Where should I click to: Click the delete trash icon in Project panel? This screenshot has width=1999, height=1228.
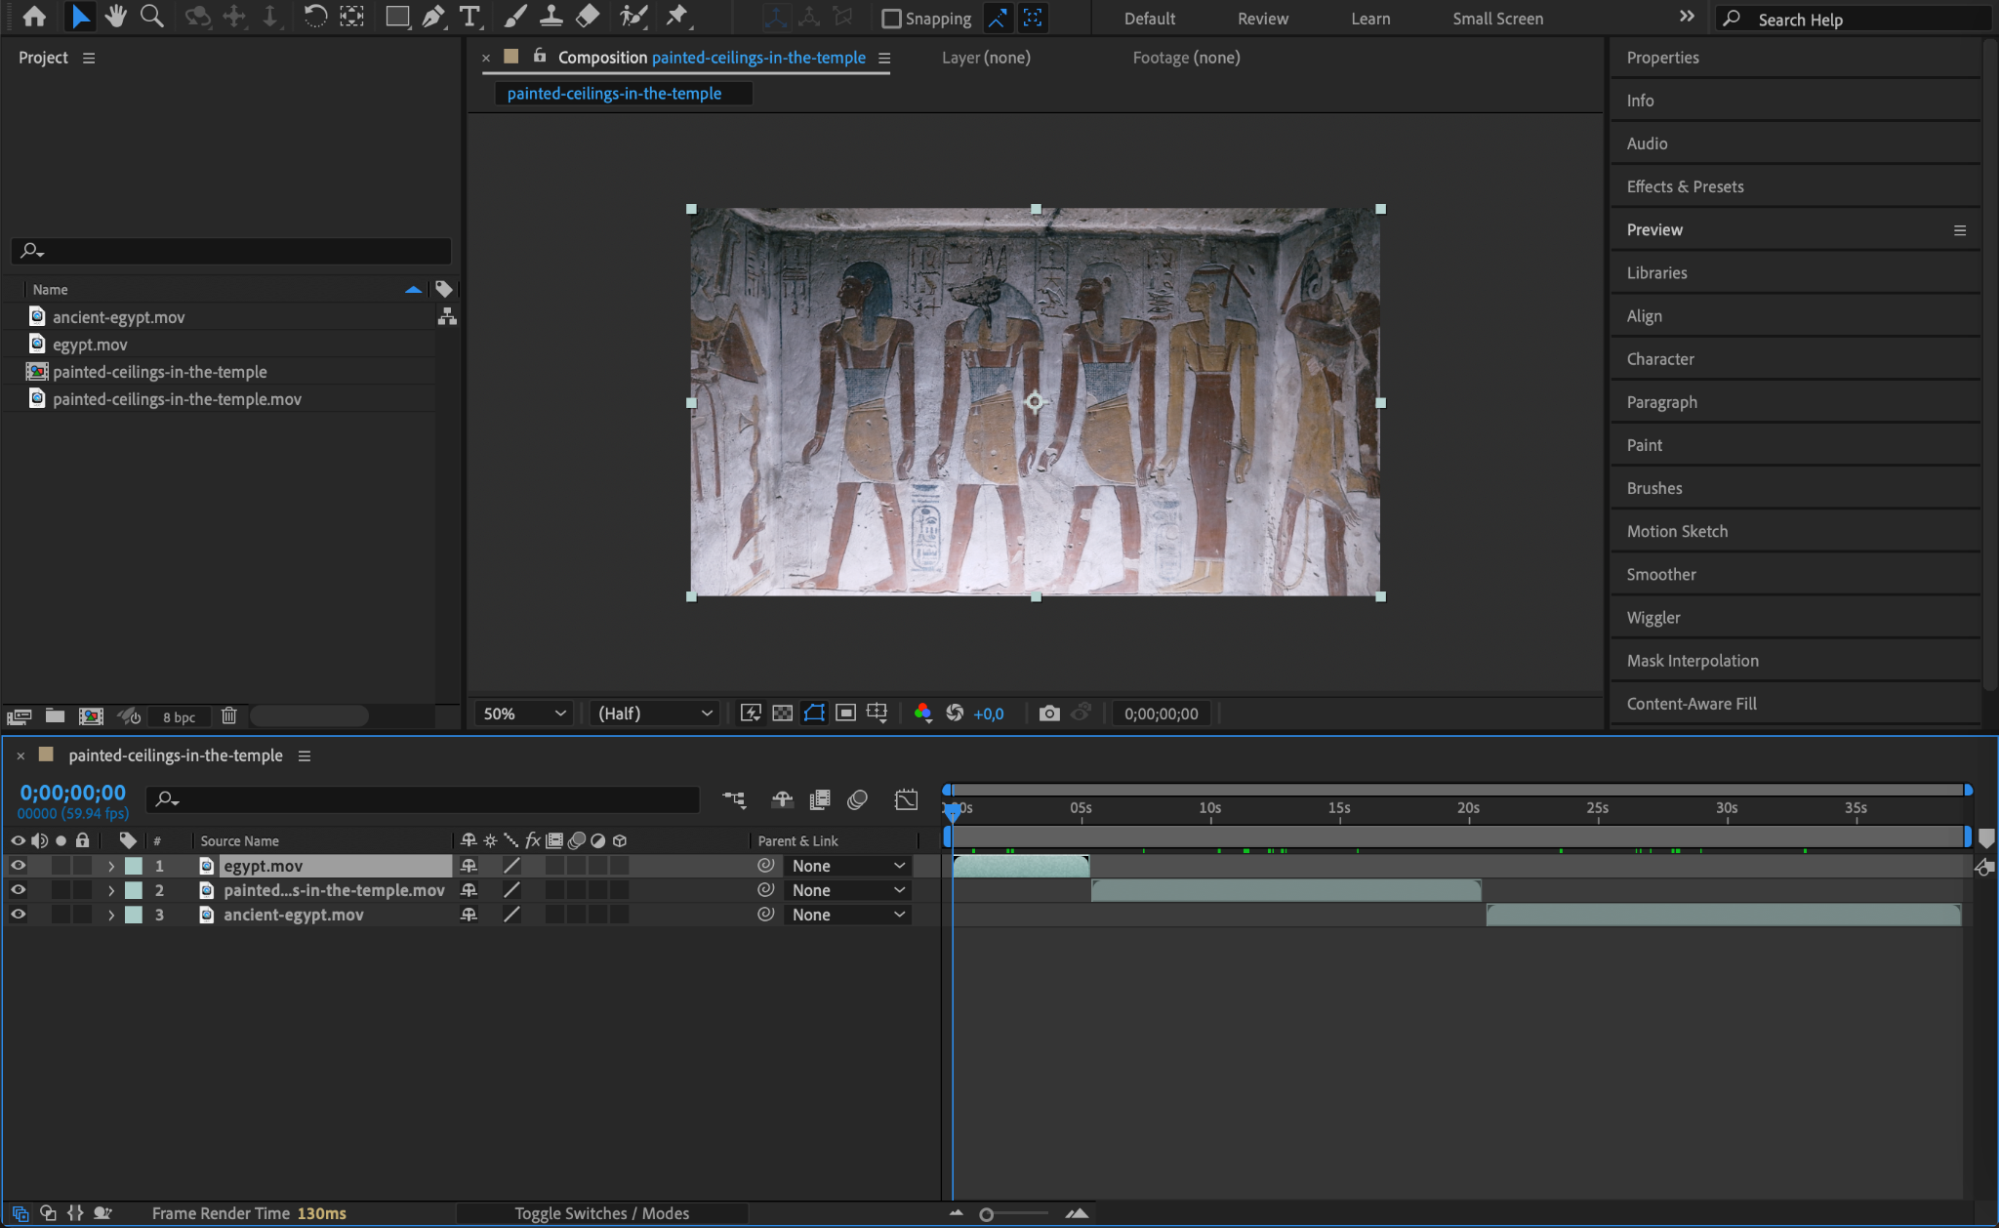pyautogui.click(x=229, y=716)
